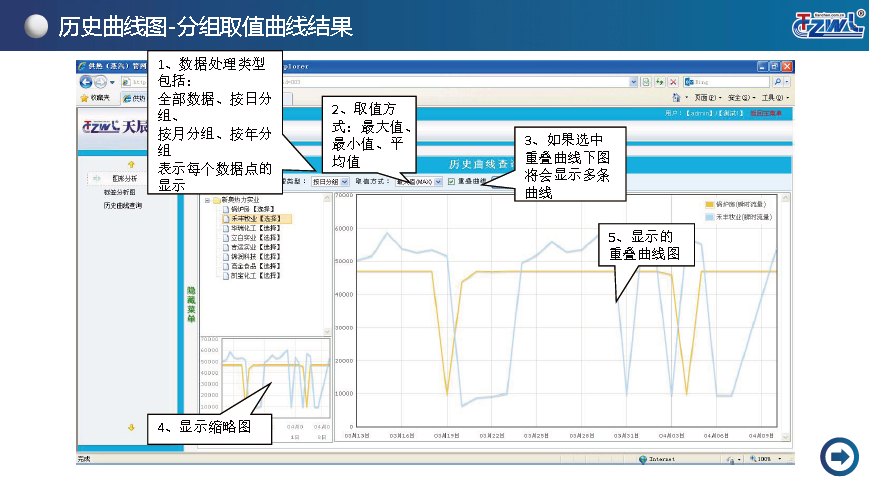This screenshot has width=869, height=488.
Task: Select the 图形分析 sidebar heading
Action: click(124, 178)
